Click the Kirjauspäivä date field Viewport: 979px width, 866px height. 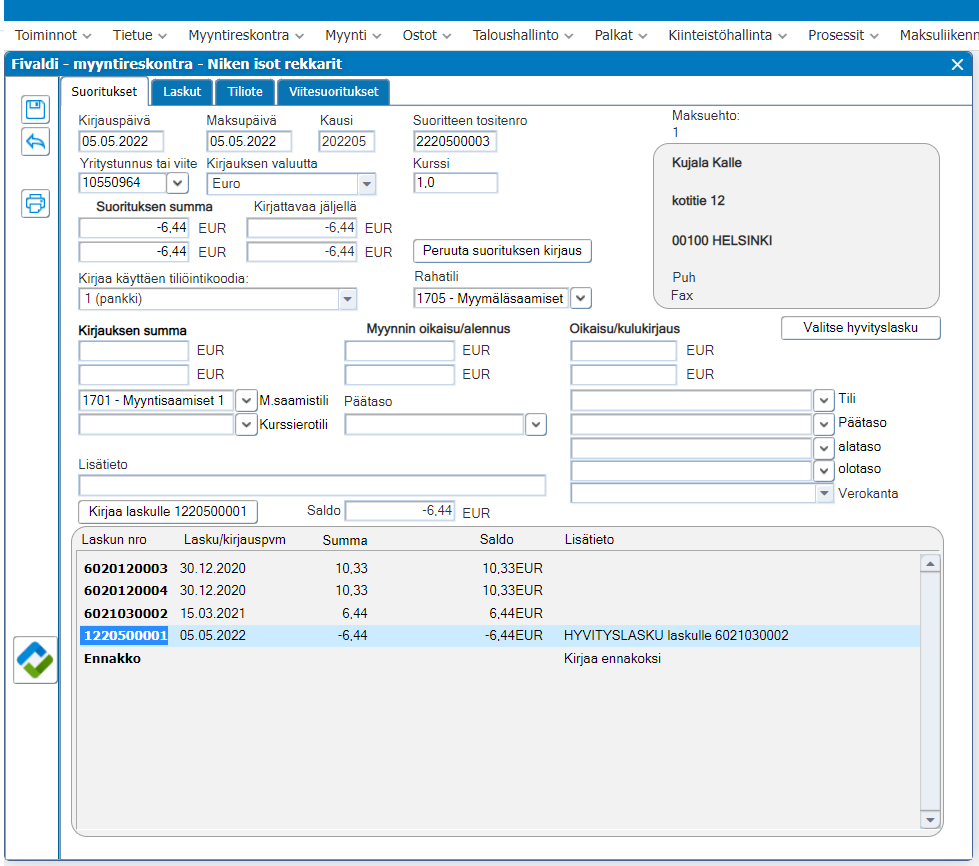coord(121,142)
